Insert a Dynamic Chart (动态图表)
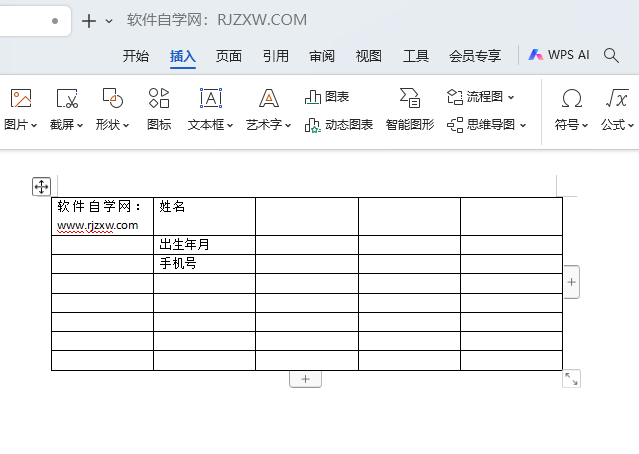This screenshot has width=639, height=454. pyautogui.click(x=339, y=125)
